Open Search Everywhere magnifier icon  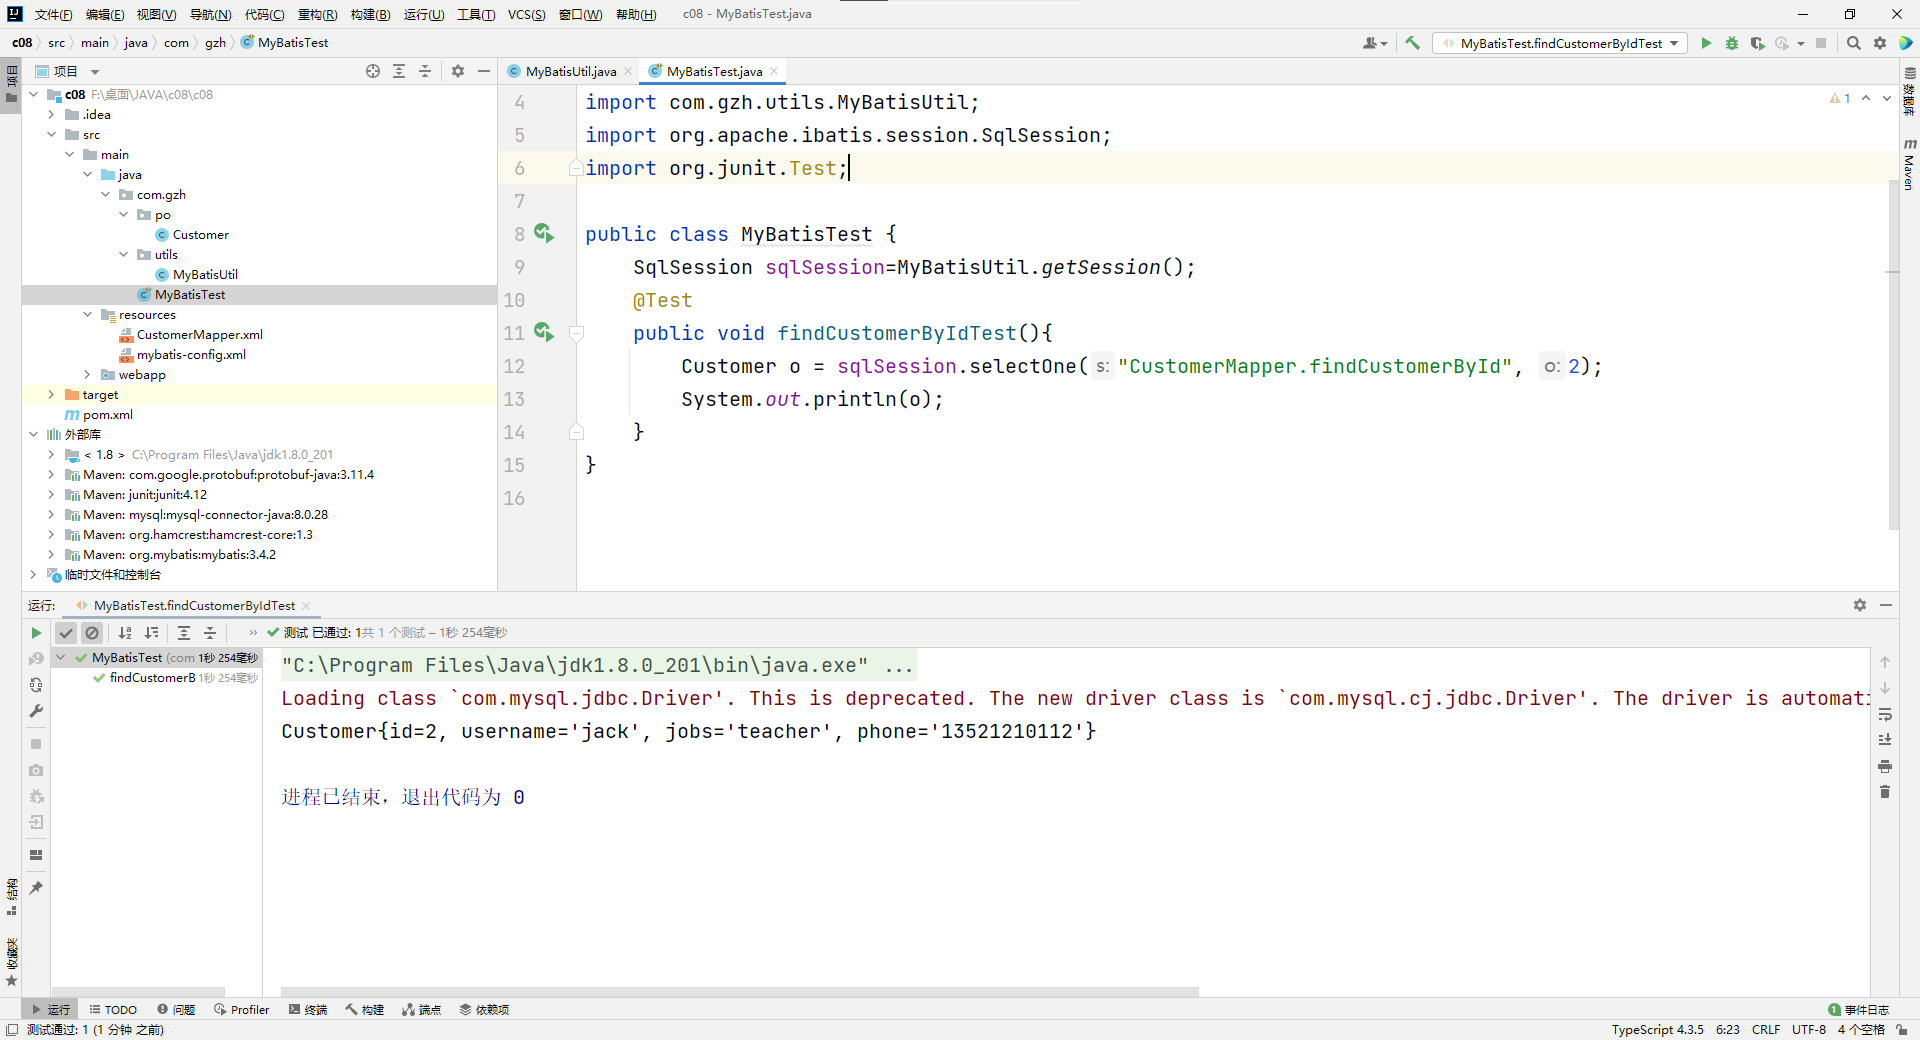coord(1853,43)
